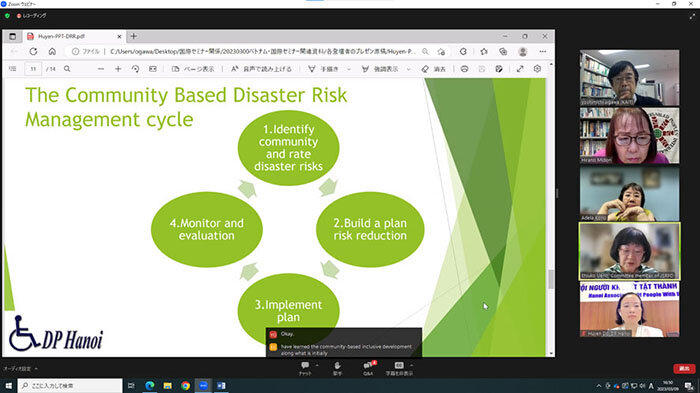
Task: Select Adela Kono video thumbnail
Action: coord(629,194)
